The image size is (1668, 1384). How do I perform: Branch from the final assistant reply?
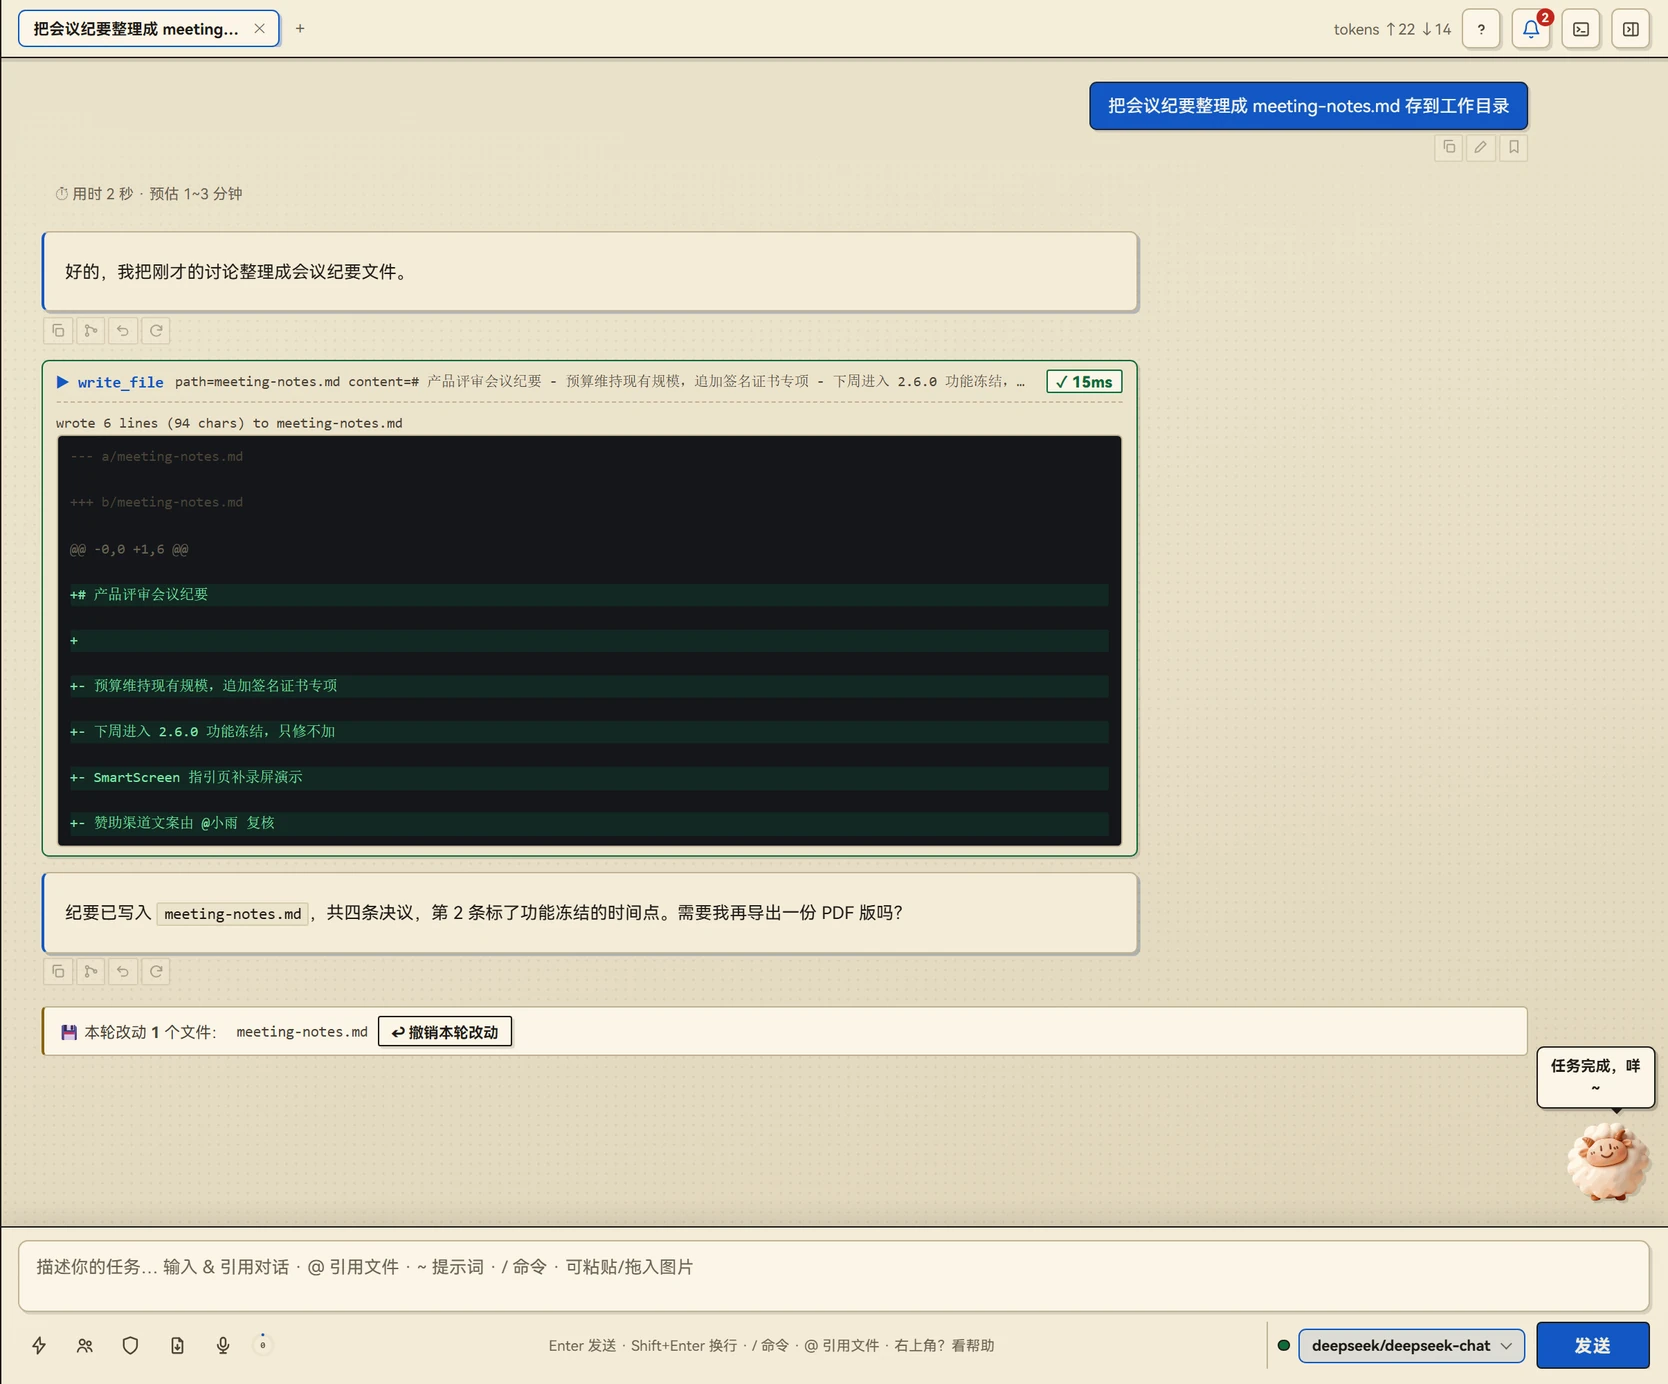click(91, 971)
